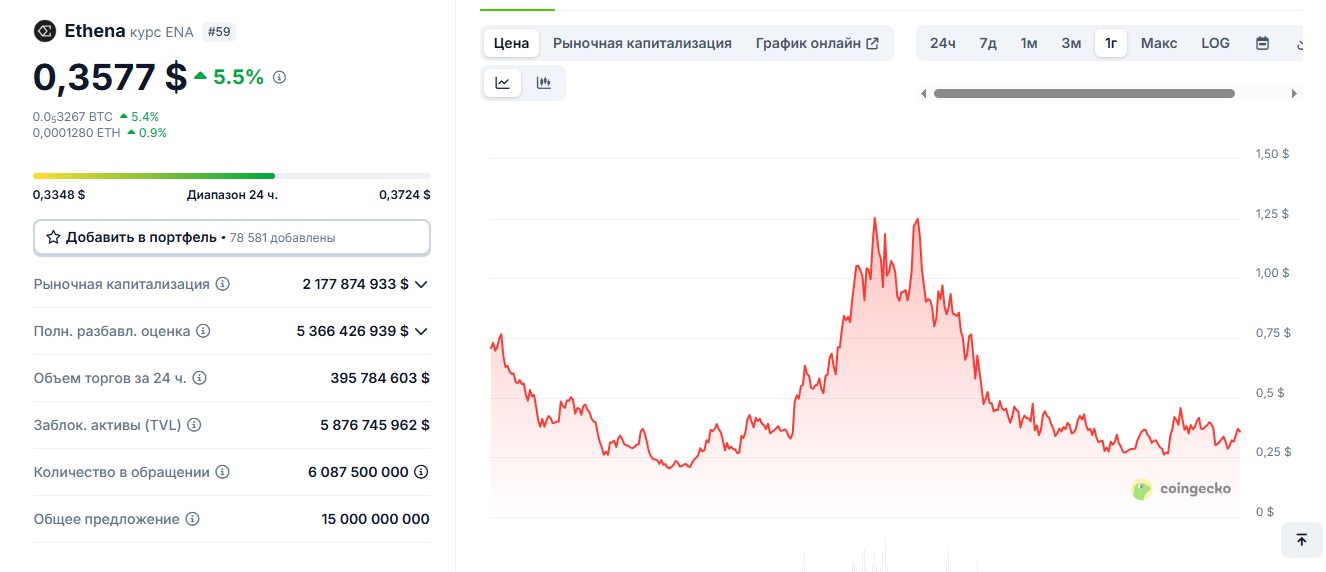This screenshot has width=1326, height=572.
Task: Click the Ethena coin name heading
Action: point(95,31)
